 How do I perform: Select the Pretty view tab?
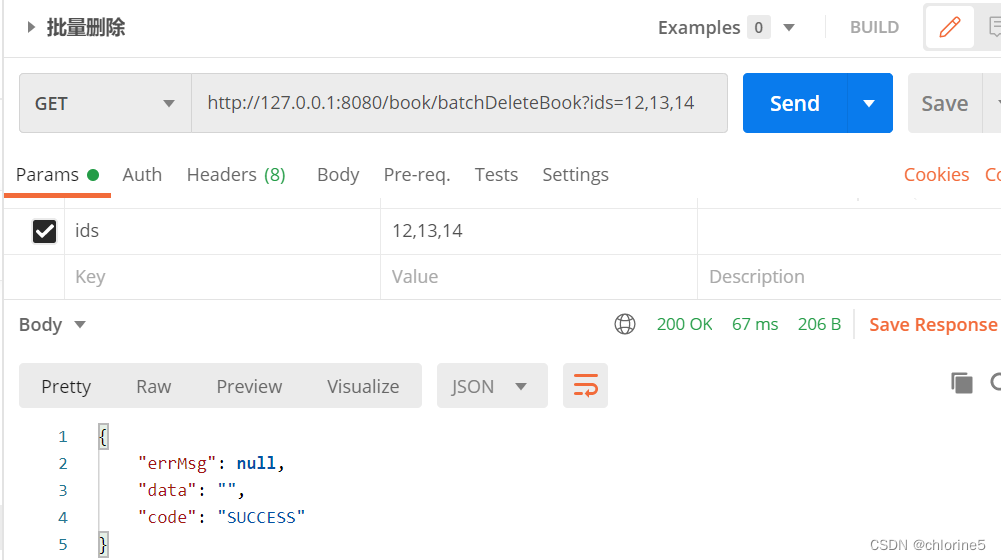click(x=66, y=386)
